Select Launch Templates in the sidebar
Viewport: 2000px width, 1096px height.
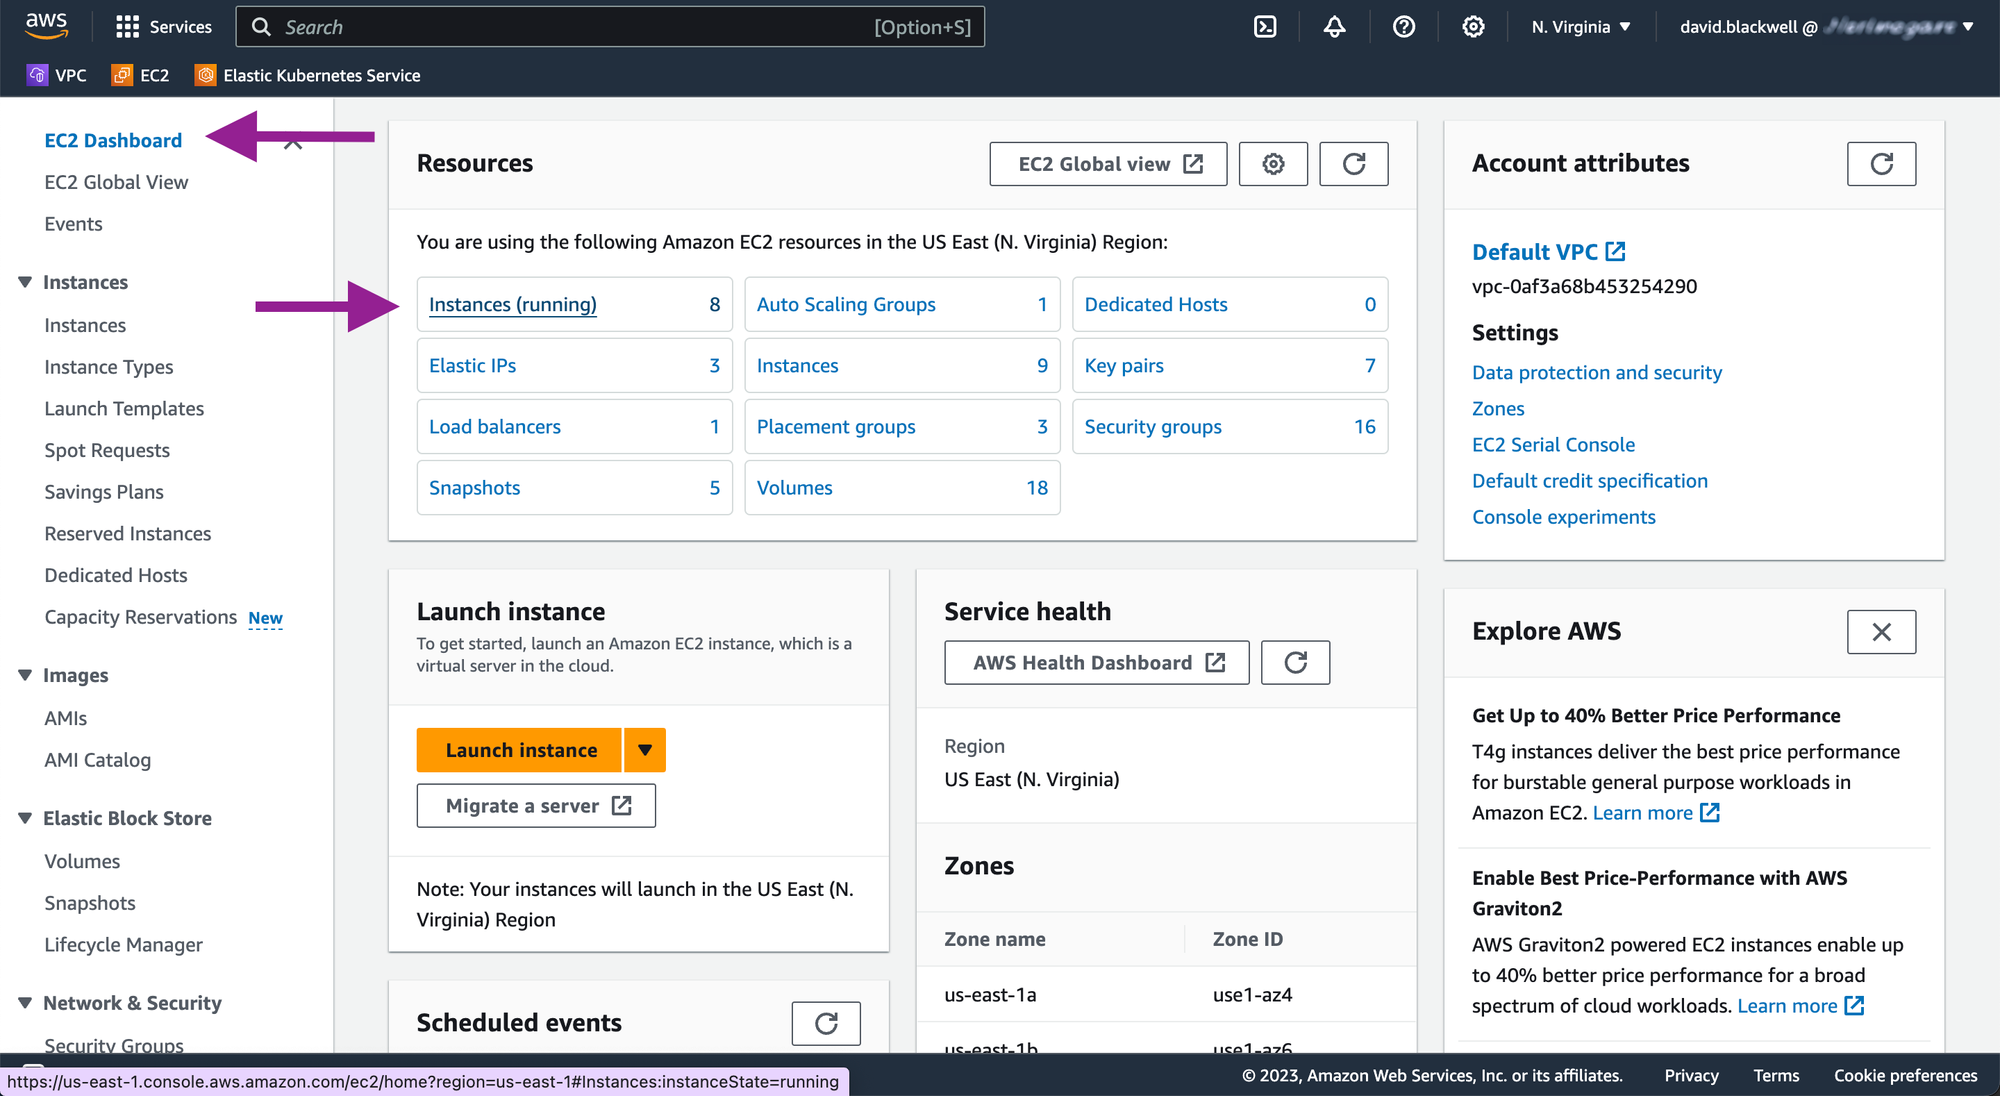(x=124, y=409)
